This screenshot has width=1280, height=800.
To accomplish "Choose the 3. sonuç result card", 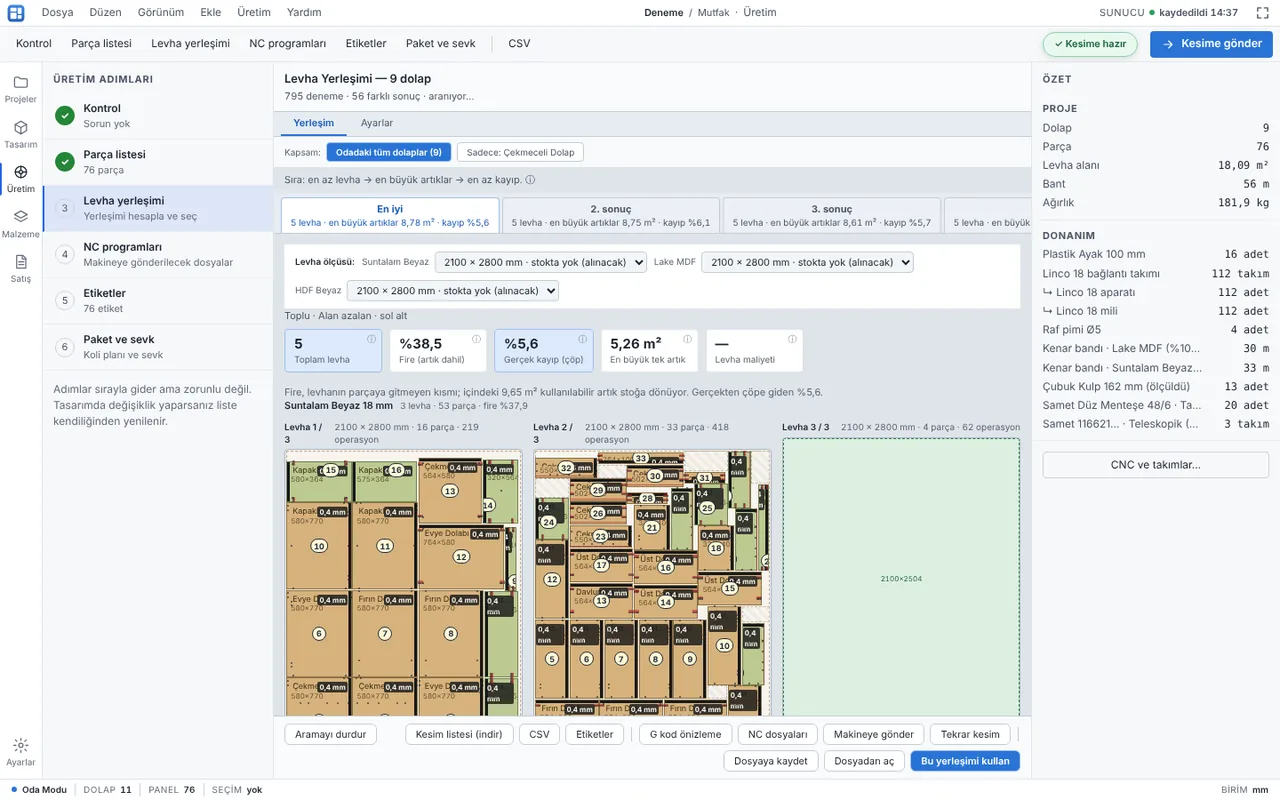I will coord(831,215).
